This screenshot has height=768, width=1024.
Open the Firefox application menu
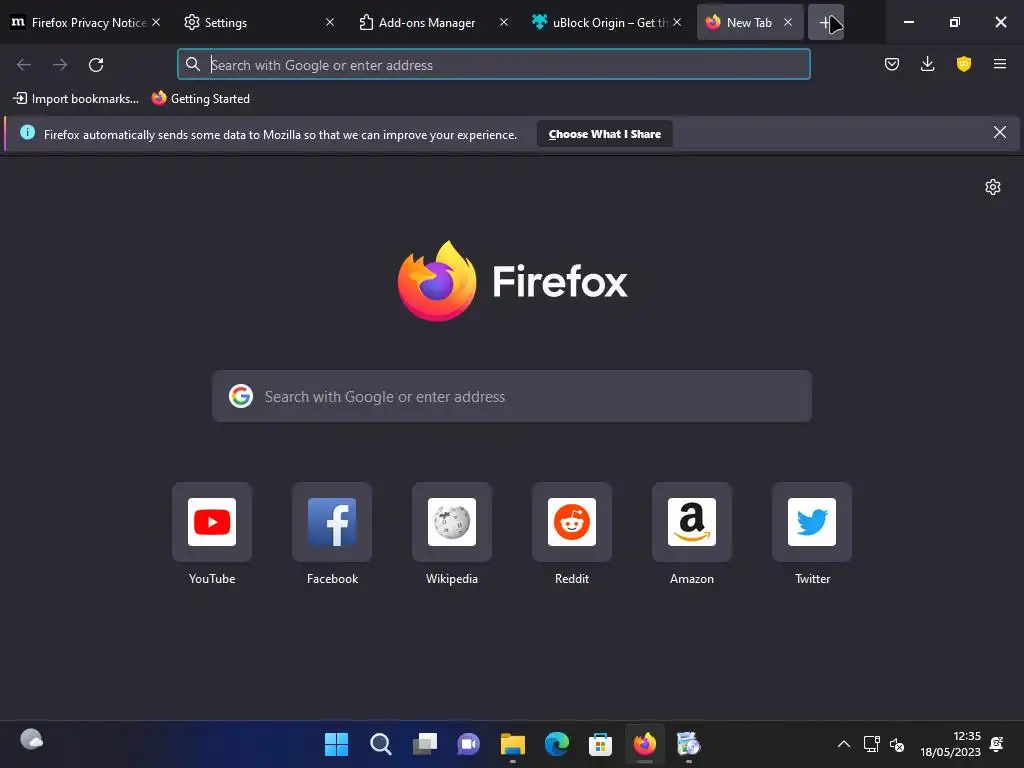[1000, 64]
